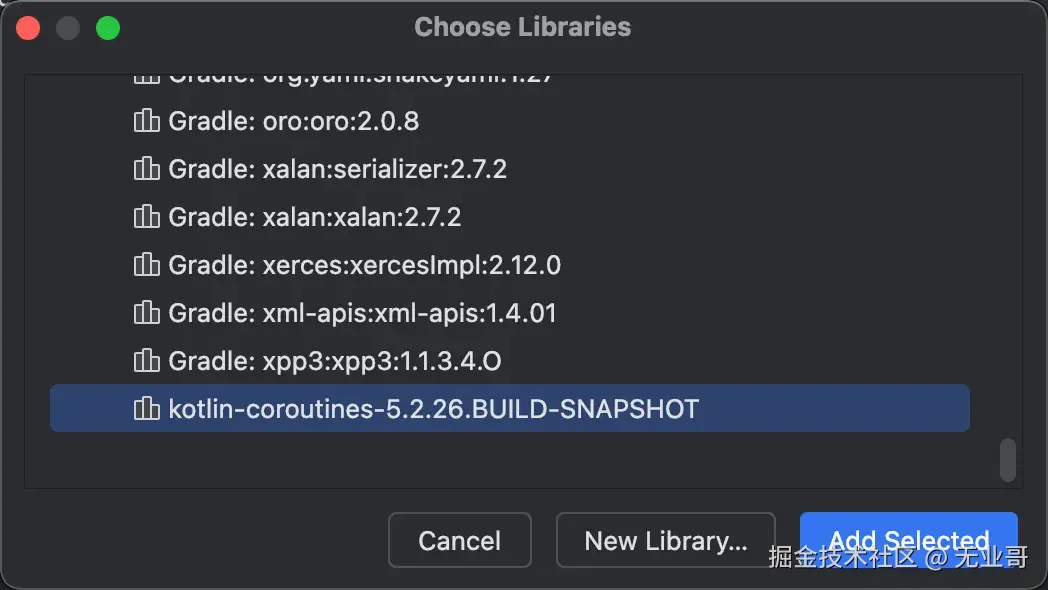Select Gradle: xml-apis:xml-apis:1.4.01 library
The image size is (1048, 590).
362,313
